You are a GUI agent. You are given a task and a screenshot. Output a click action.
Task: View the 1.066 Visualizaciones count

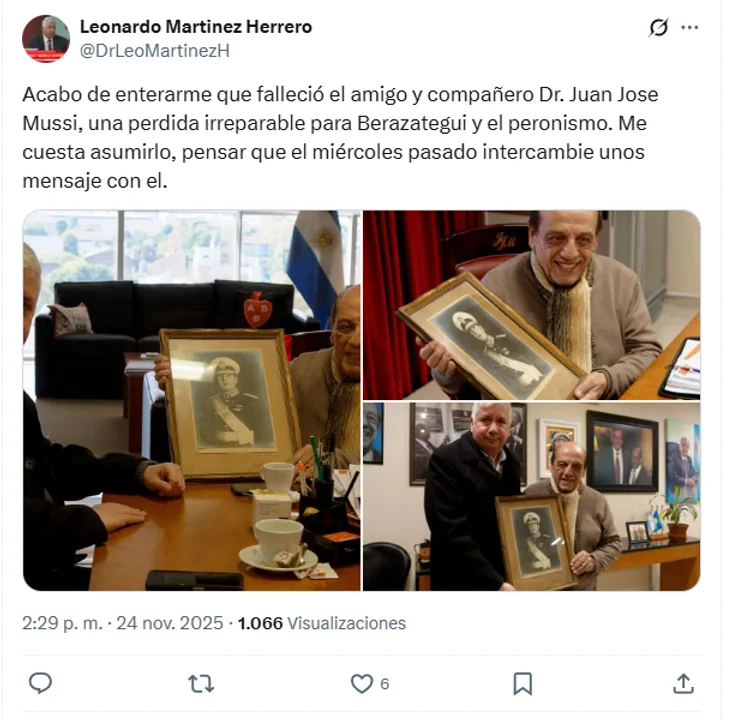pos(322,623)
